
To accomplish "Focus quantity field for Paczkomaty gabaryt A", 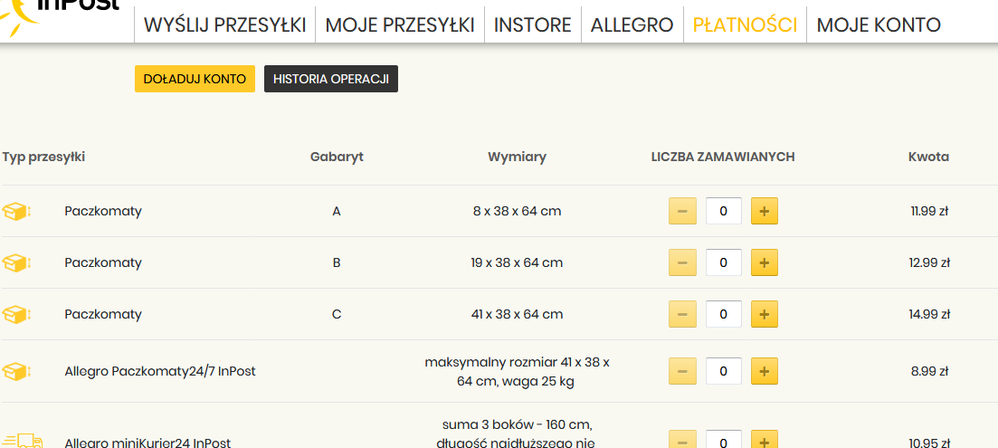I will pos(724,211).
